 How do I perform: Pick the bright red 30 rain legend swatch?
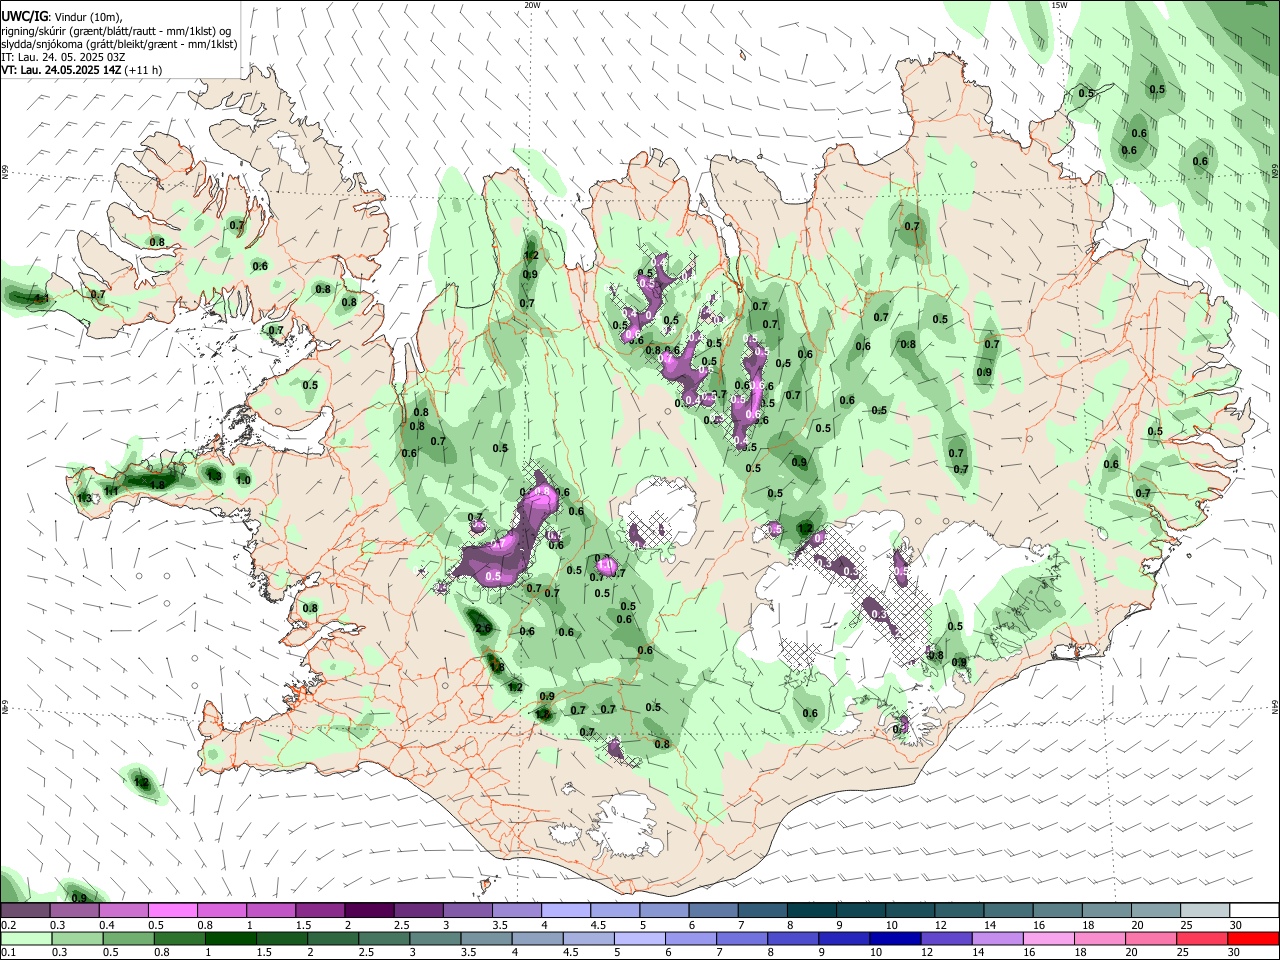click(x=1254, y=938)
